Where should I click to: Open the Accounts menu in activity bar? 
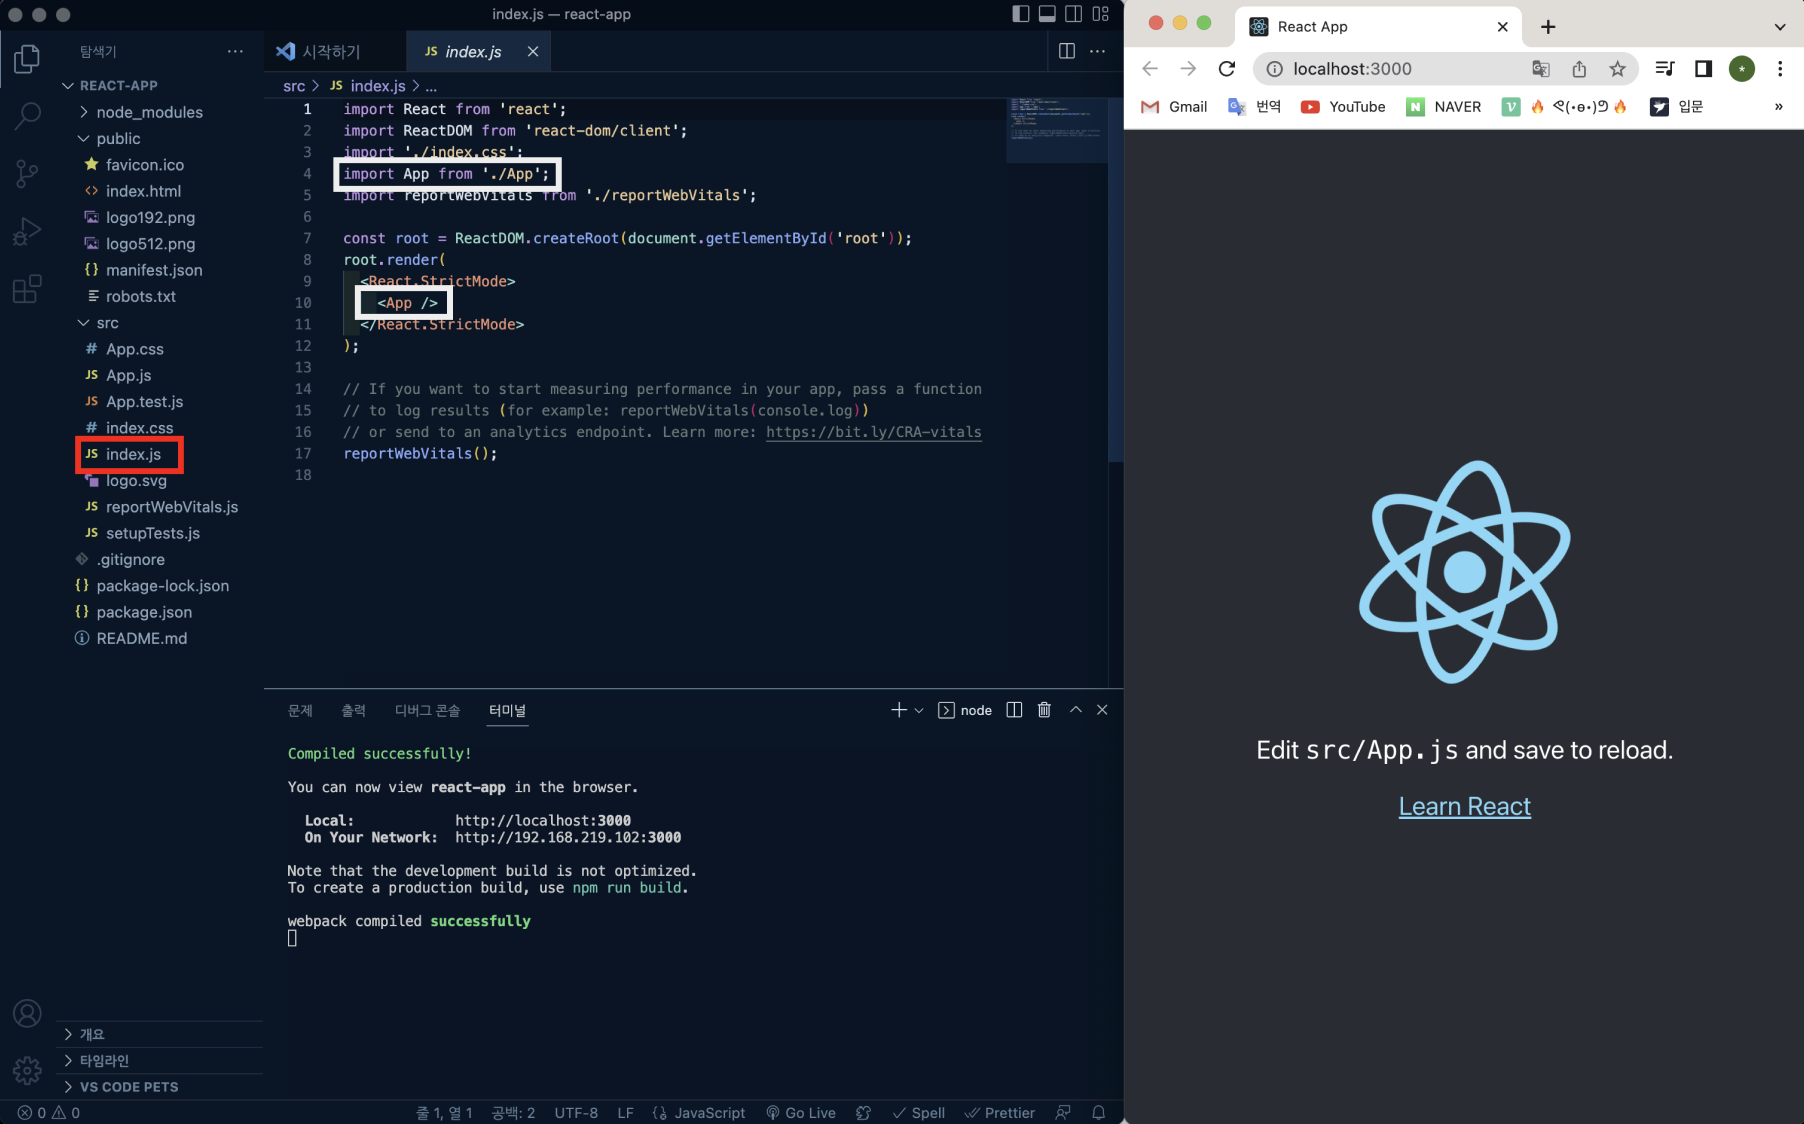tap(27, 1013)
